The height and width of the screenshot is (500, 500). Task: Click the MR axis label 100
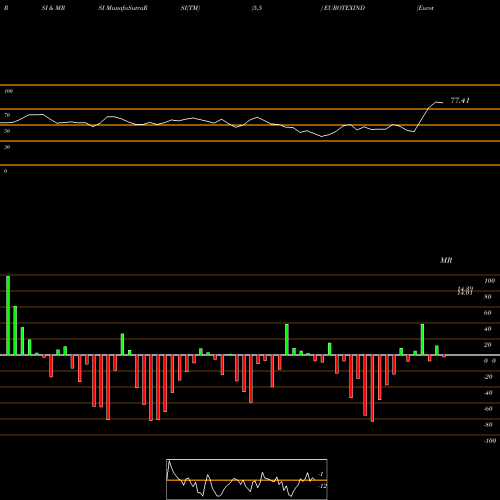489,281
